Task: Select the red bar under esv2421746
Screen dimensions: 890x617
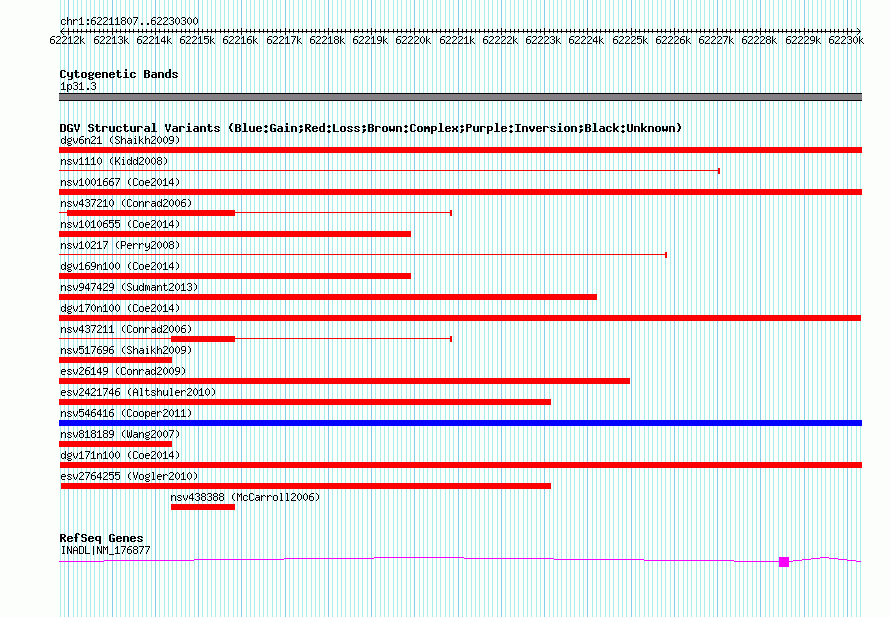Action: click(x=305, y=402)
